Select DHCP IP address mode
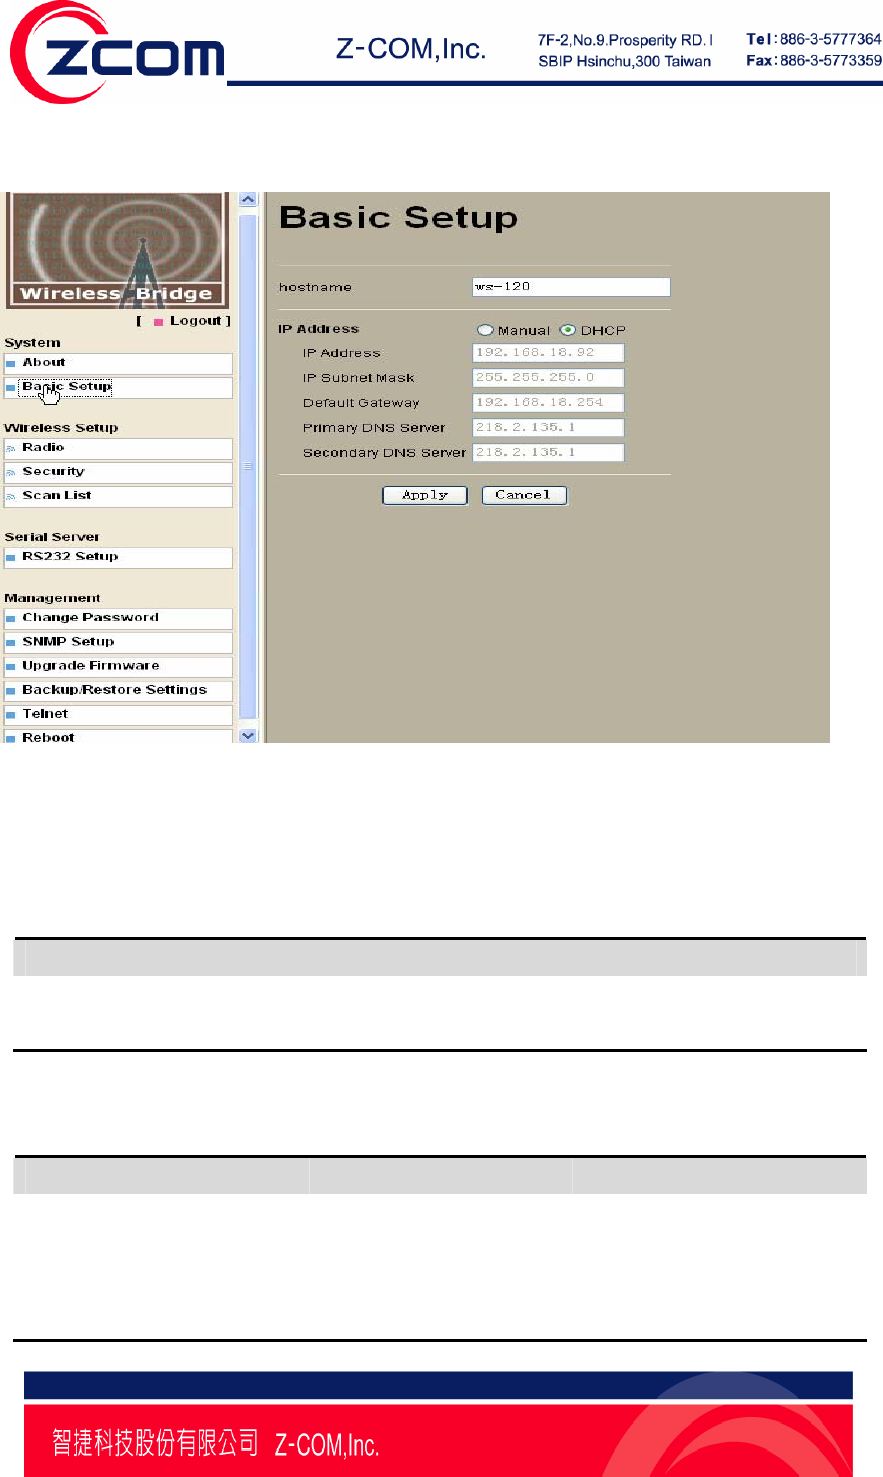 [568, 330]
